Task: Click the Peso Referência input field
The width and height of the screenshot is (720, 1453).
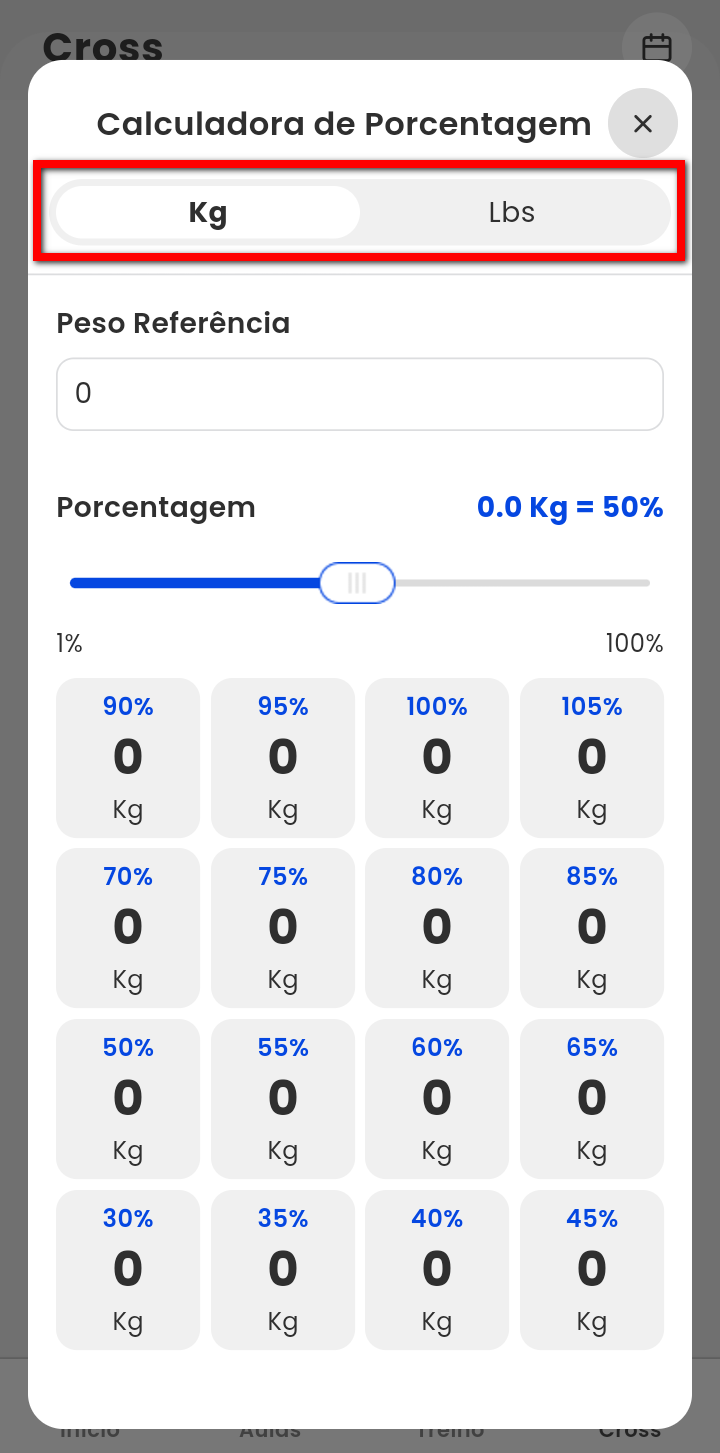Action: (360, 394)
